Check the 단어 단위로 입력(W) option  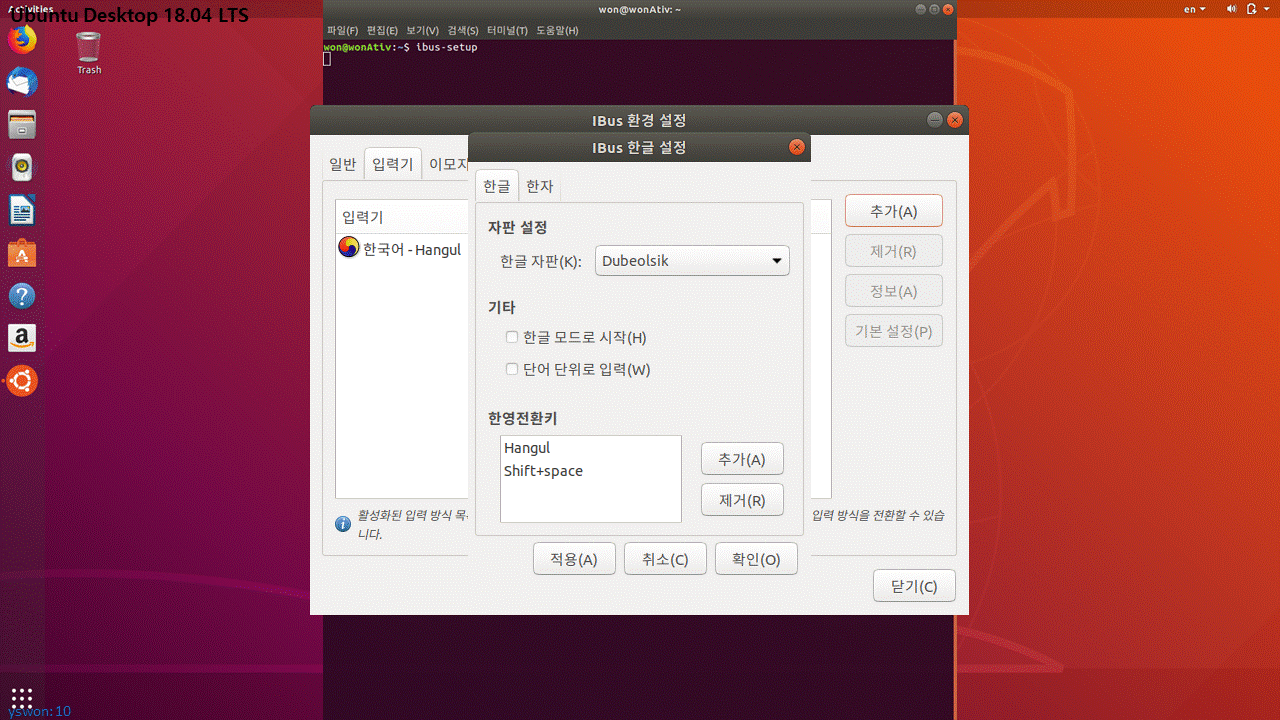click(512, 369)
